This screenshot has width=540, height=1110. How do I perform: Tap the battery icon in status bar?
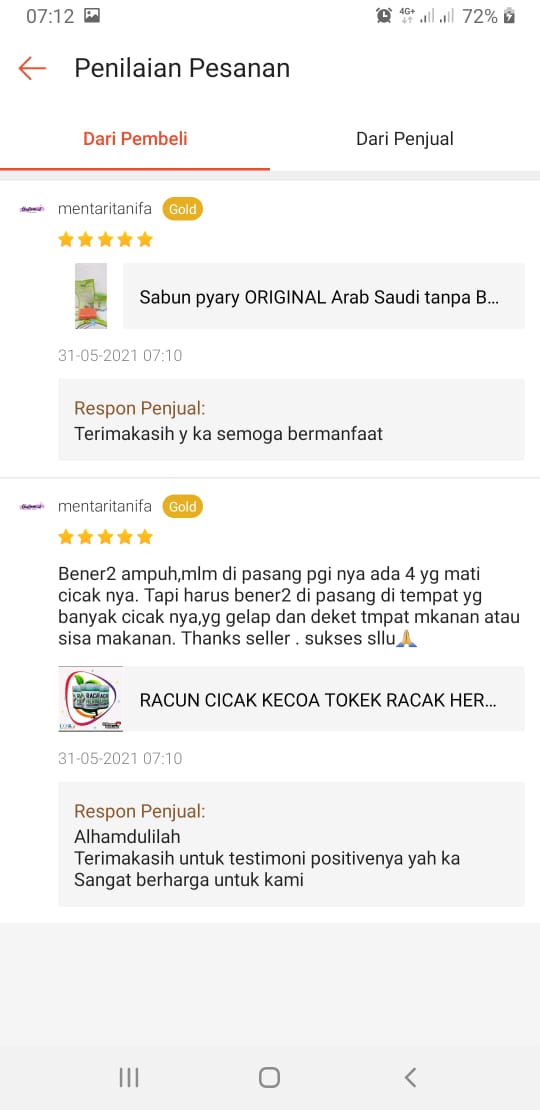point(509,16)
